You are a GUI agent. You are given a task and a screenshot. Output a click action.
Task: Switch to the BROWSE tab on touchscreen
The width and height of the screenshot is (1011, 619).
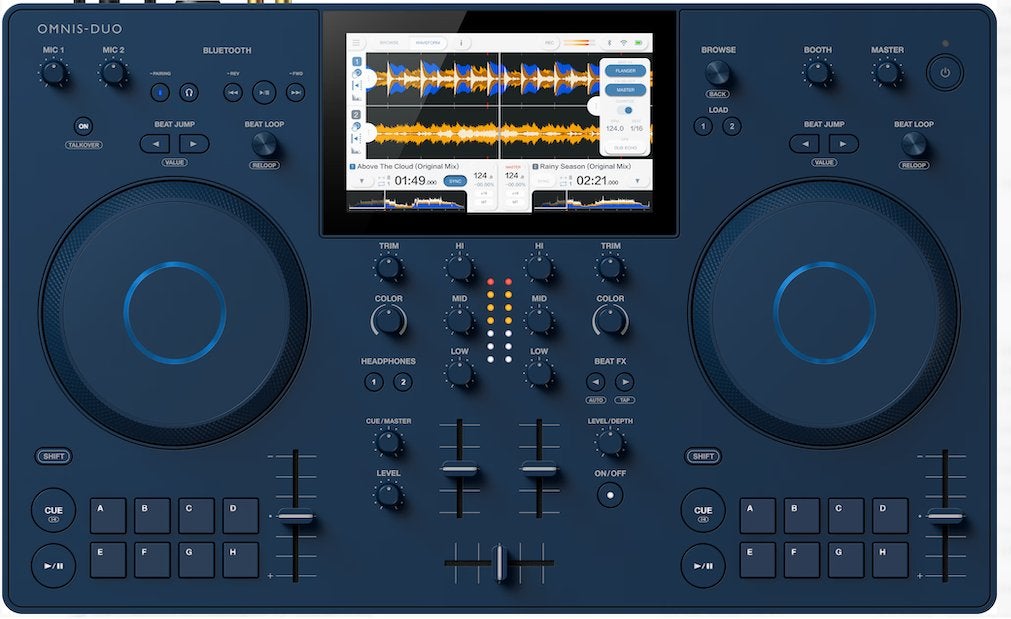[x=389, y=43]
